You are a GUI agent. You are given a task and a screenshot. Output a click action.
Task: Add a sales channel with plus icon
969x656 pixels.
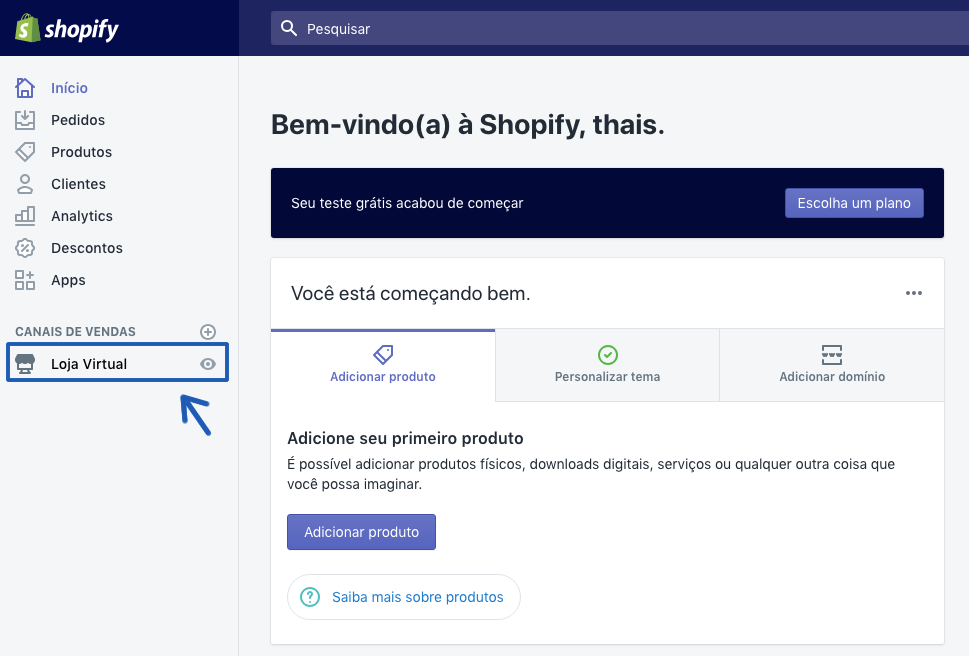point(208,332)
